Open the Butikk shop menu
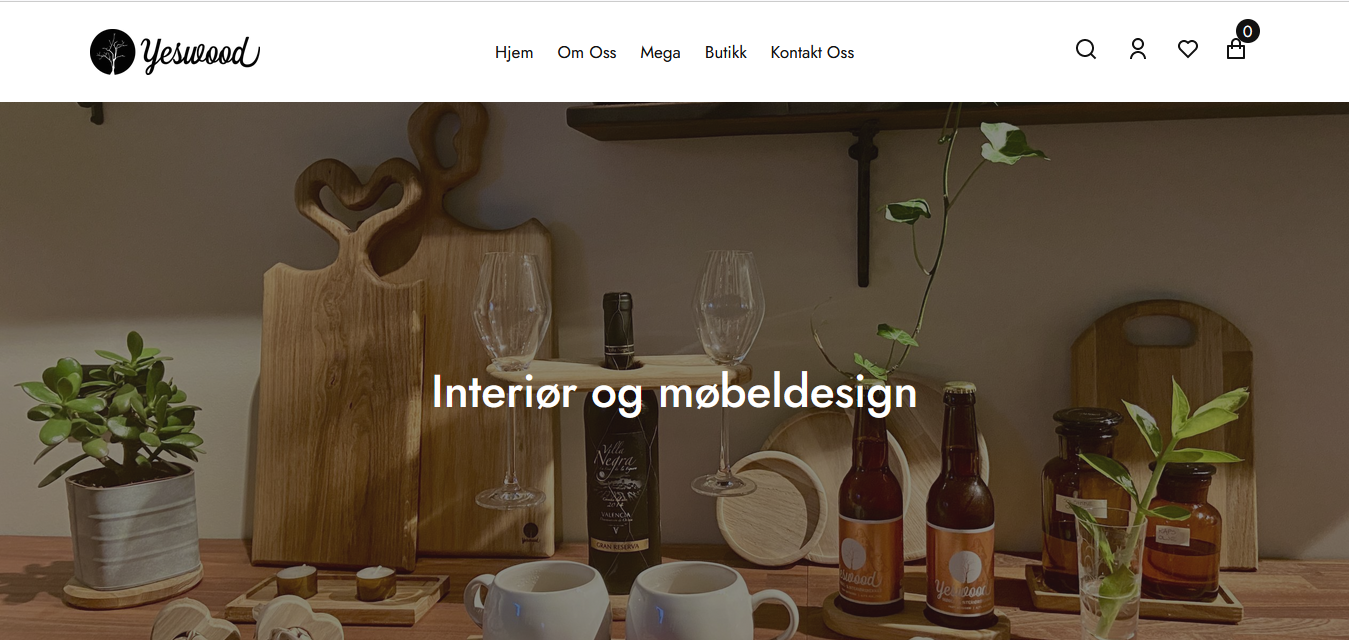 pos(726,52)
